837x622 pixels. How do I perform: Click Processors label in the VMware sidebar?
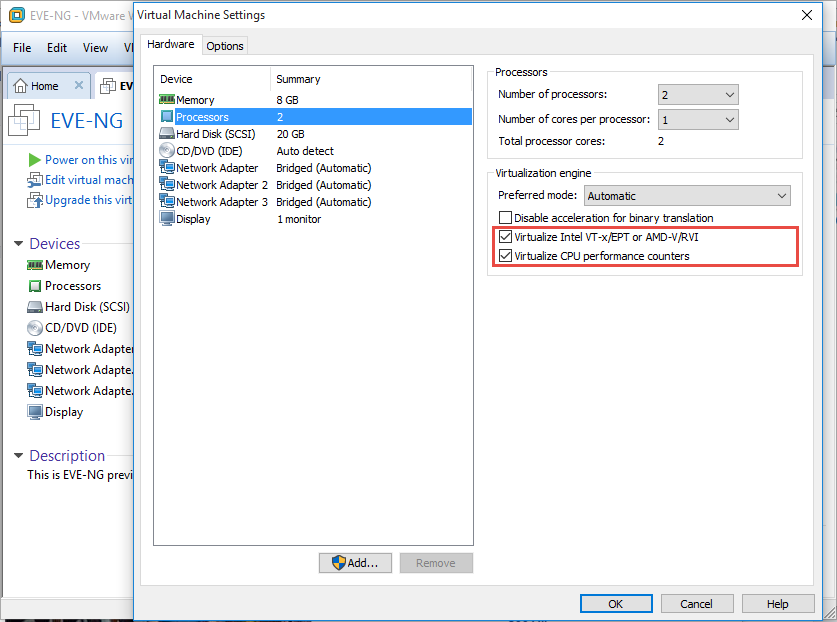(73, 286)
